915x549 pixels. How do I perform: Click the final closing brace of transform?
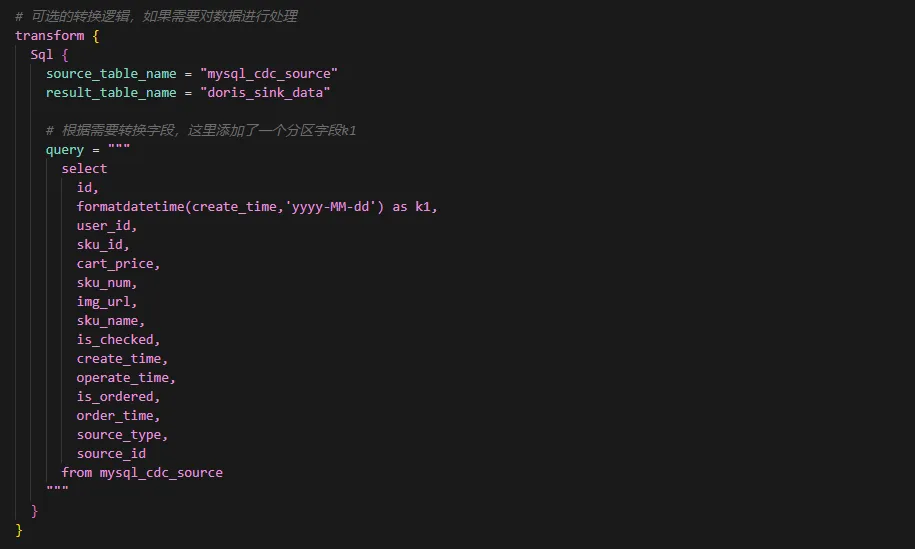point(19,530)
